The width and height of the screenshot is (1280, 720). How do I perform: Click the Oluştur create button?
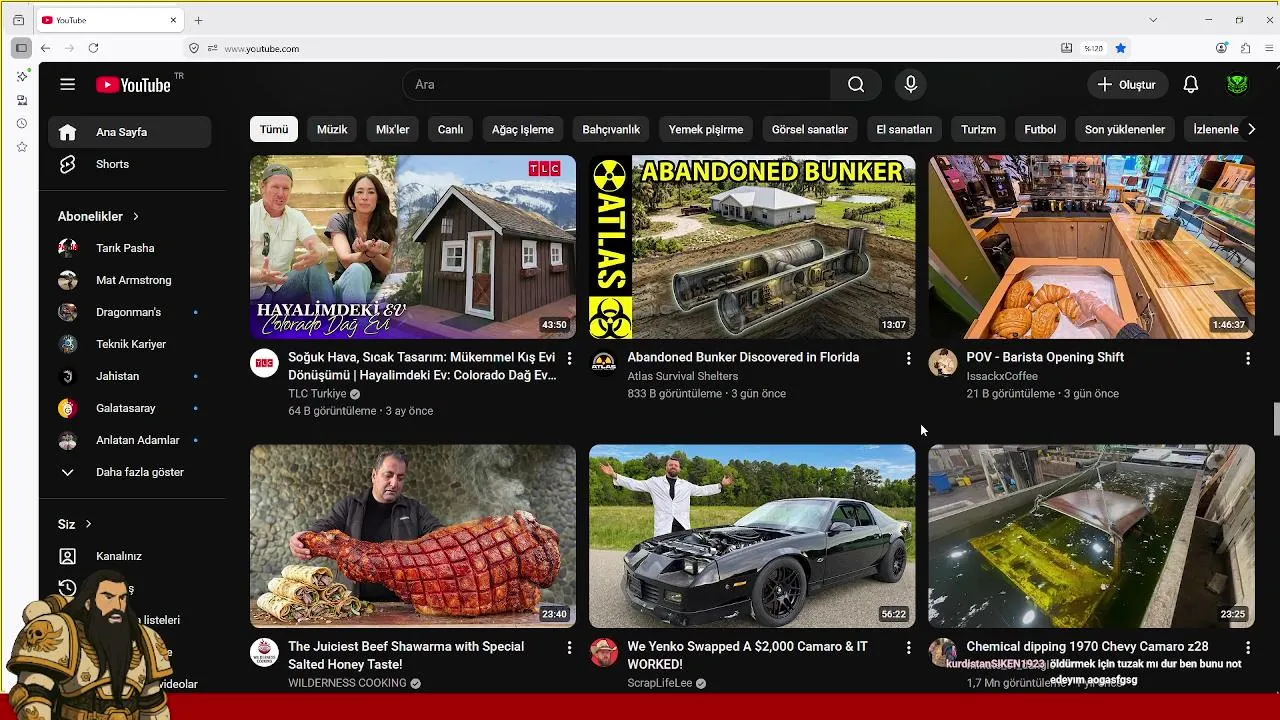(x=1127, y=85)
